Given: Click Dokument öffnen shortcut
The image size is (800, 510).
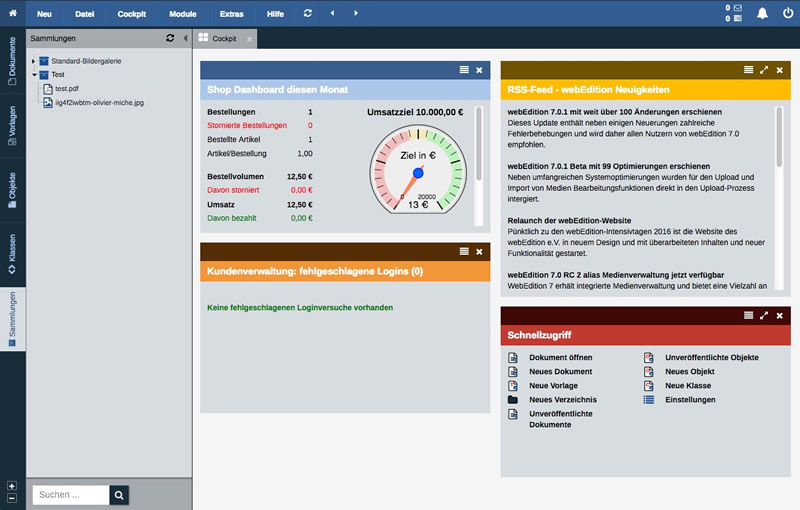Looking at the screenshot, I should pos(560,358).
